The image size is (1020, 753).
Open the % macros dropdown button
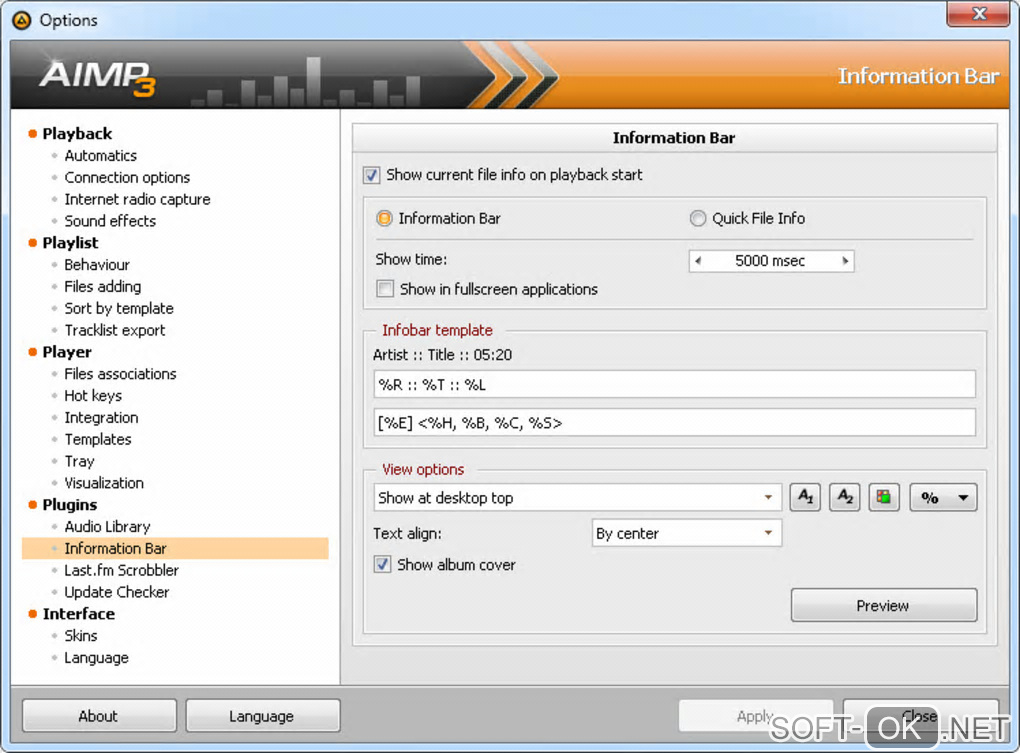pyautogui.click(x=943, y=497)
